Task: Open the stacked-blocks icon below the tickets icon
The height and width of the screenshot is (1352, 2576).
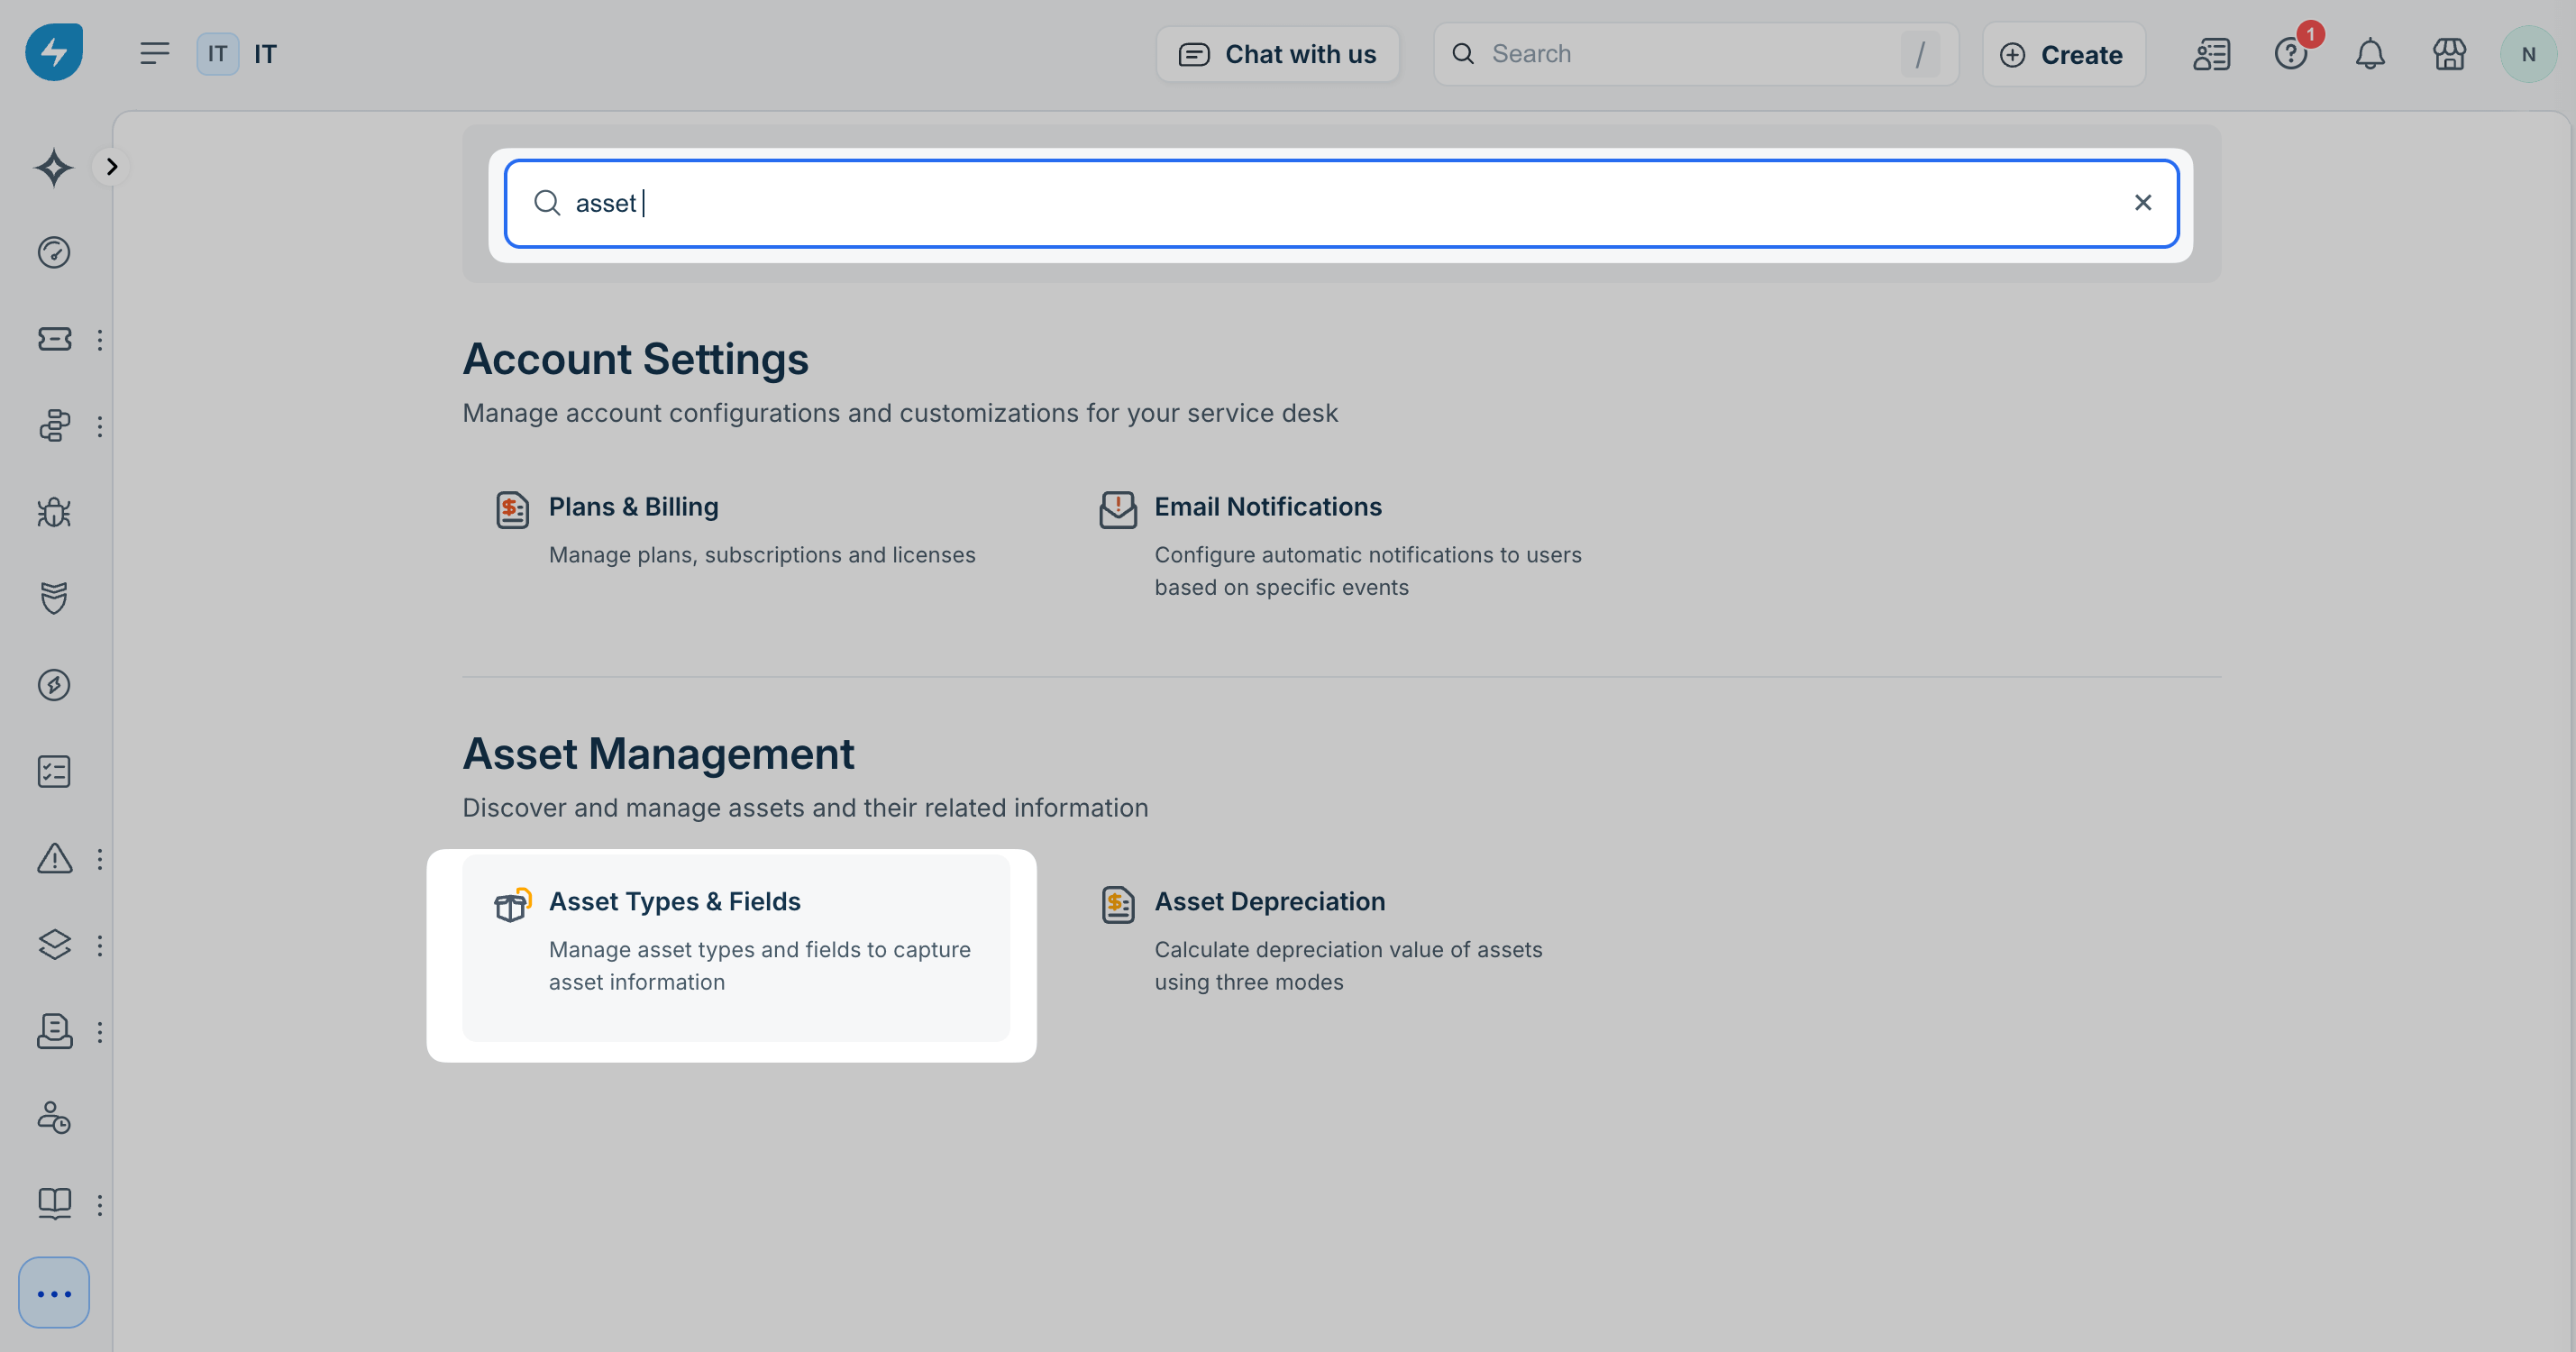Action: [54, 426]
